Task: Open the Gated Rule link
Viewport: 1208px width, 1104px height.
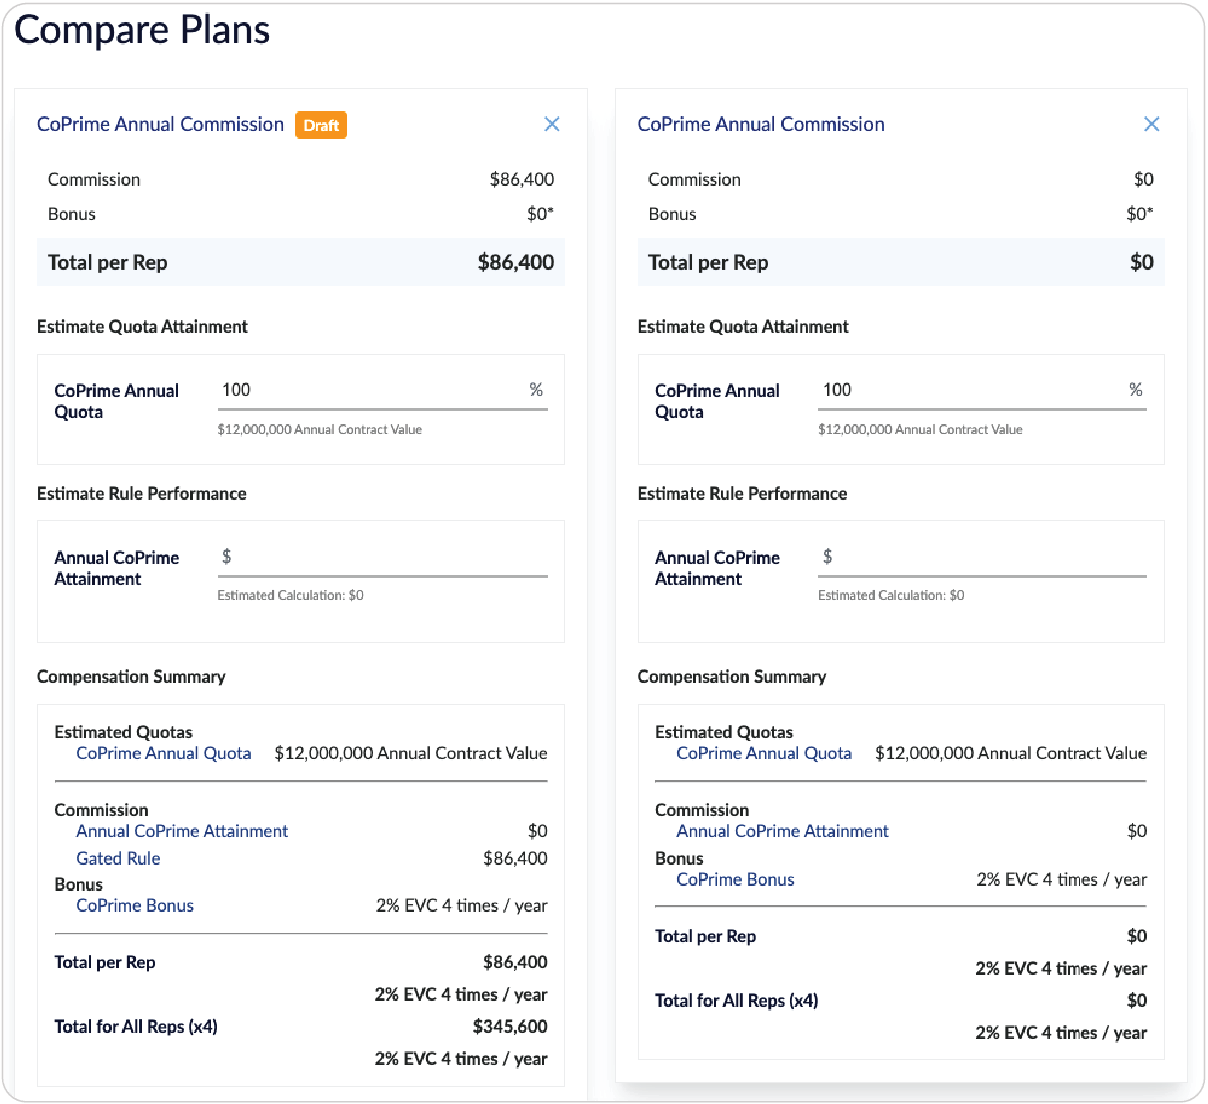Action: [x=118, y=858]
